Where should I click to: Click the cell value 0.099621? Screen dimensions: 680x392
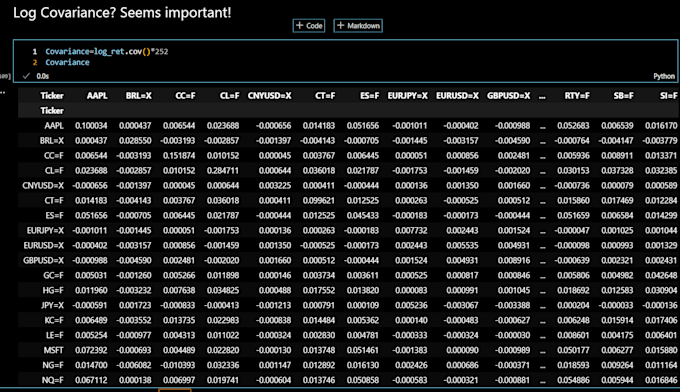click(319, 201)
